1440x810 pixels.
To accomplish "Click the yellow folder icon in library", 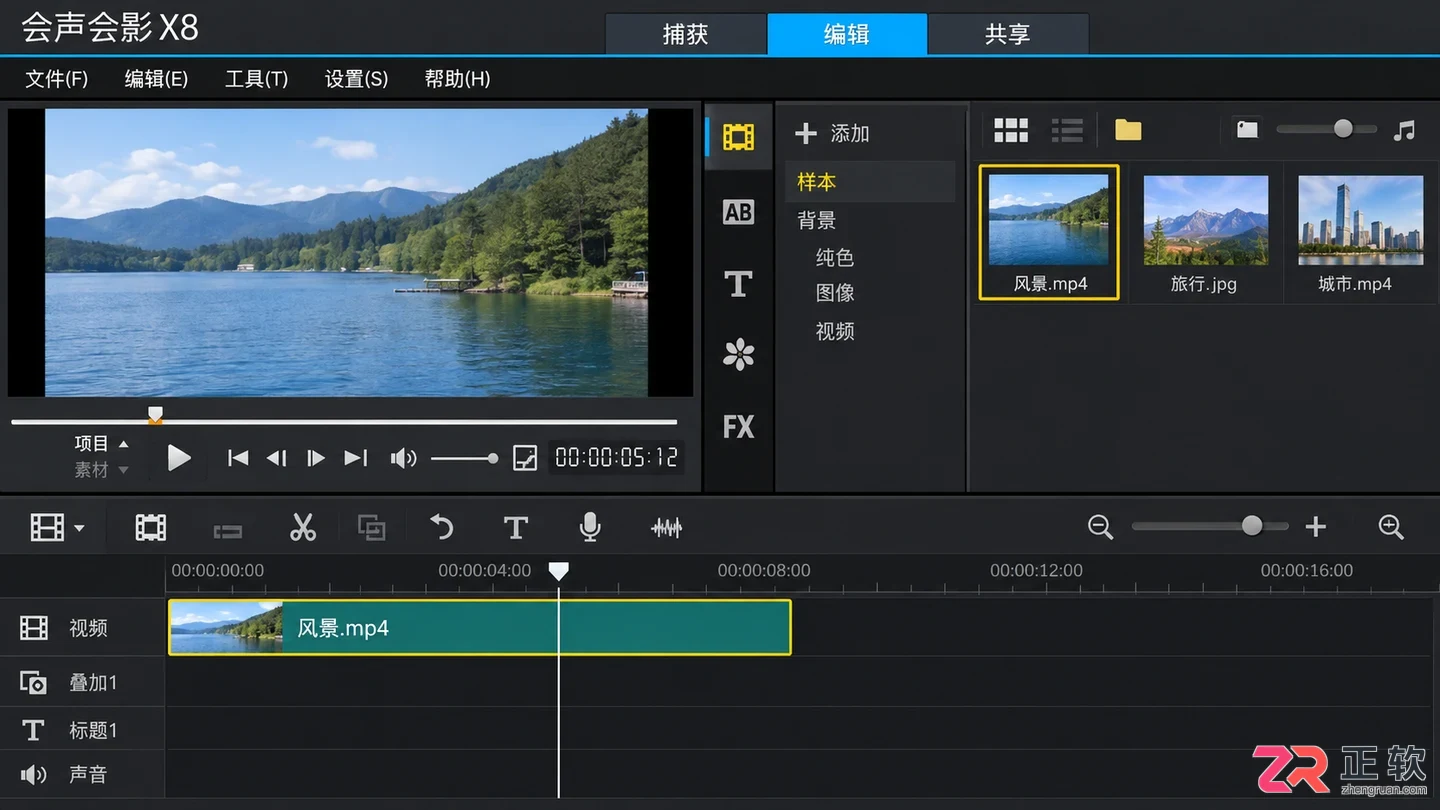I will 1128,130.
